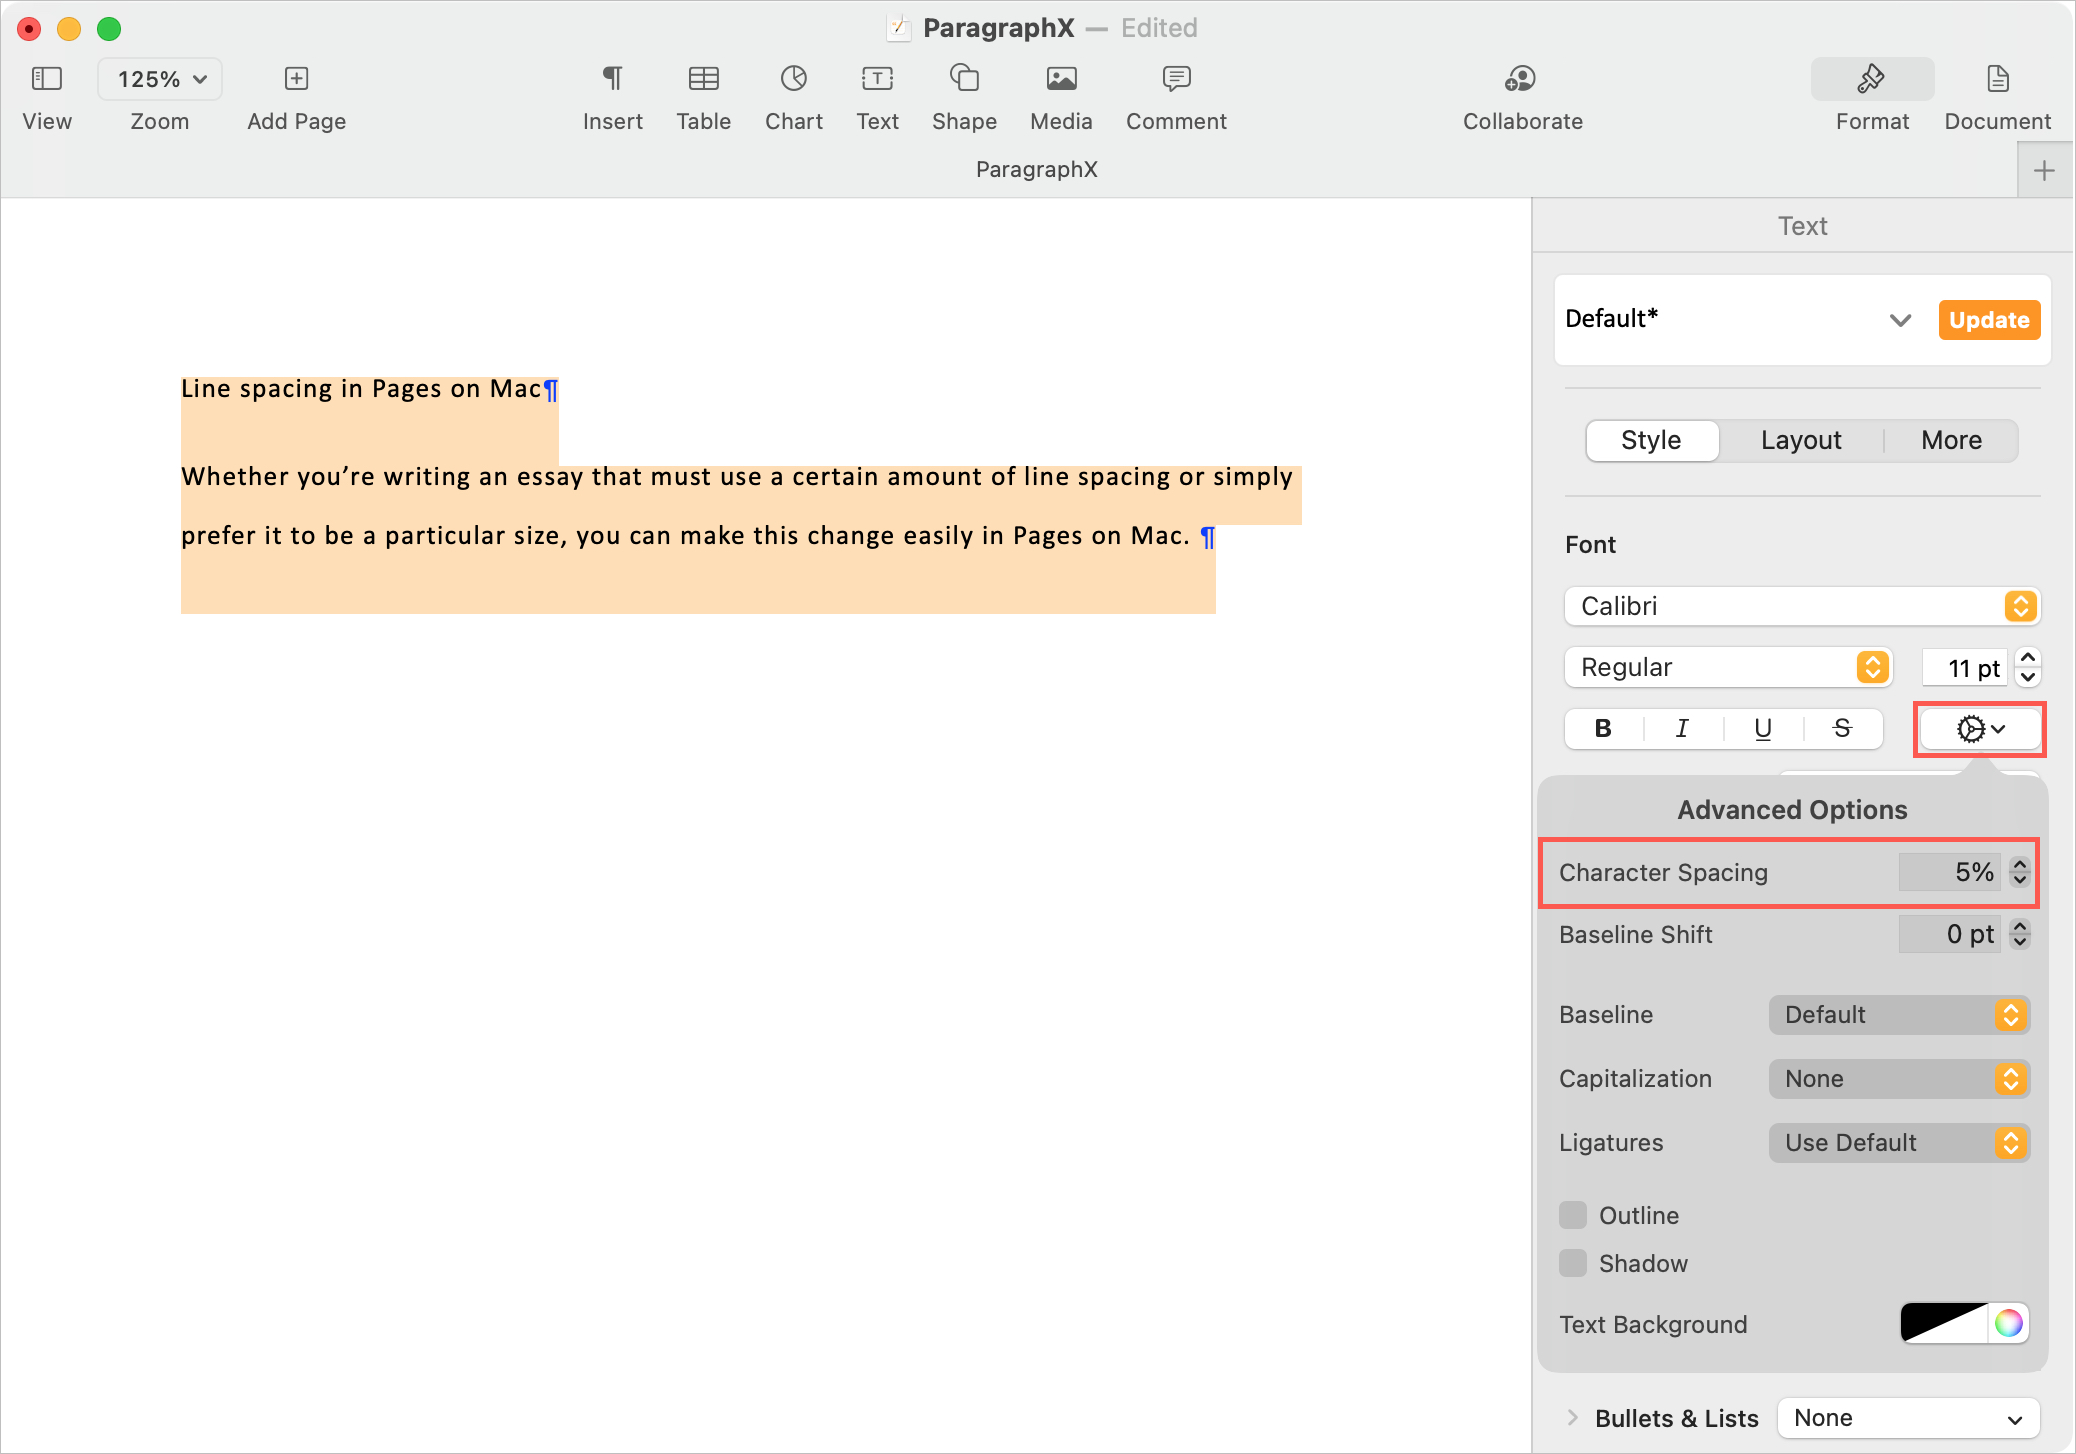Click the Advanced Options gear icon
The height and width of the screenshot is (1454, 2076).
tap(1975, 729)
